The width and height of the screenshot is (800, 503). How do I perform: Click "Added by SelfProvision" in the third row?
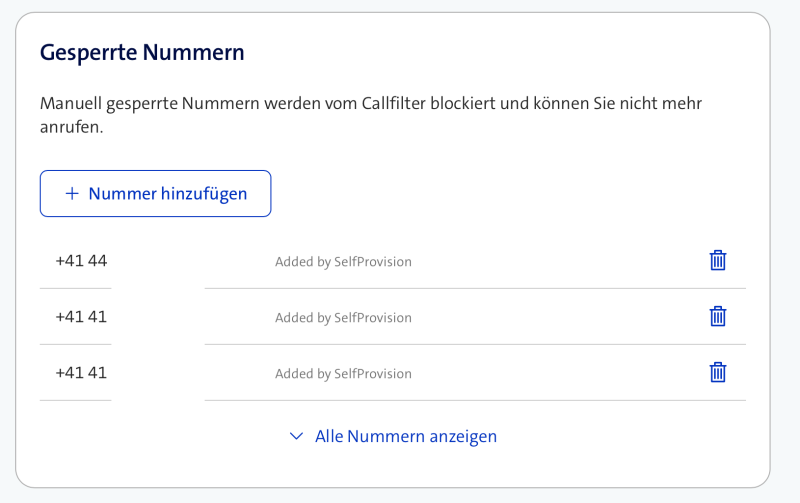tap(343, 374)
